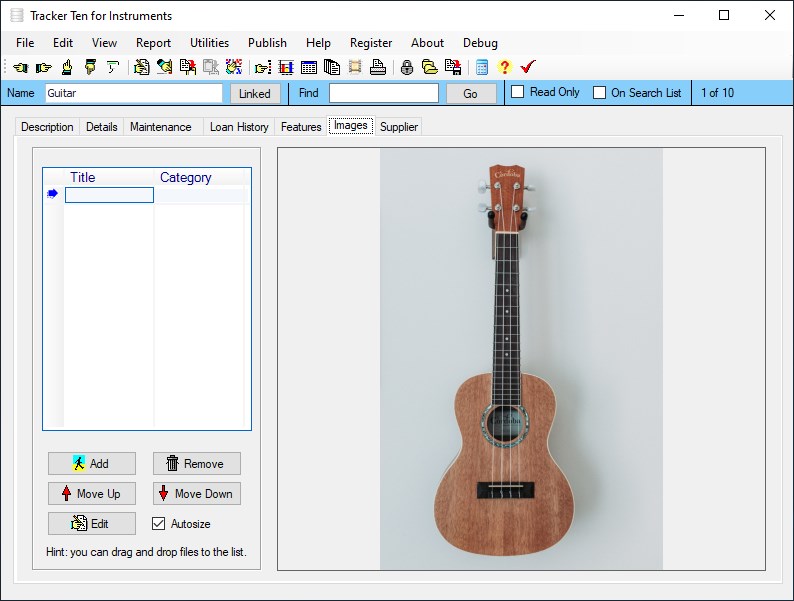This screenshot has width=794, height=601.
Task: Switch to the Description tab
Action: coord(47,127)
